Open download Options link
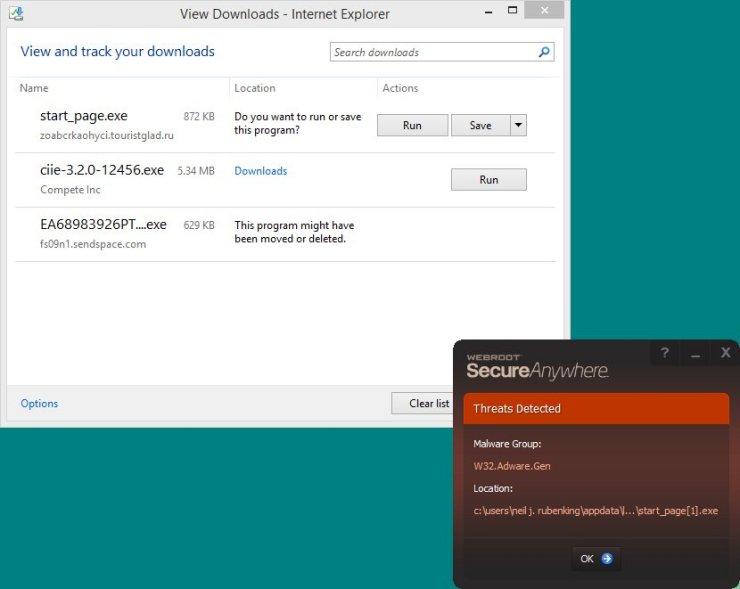This screenshot has height=589, width=740. [x=39, y=404]
